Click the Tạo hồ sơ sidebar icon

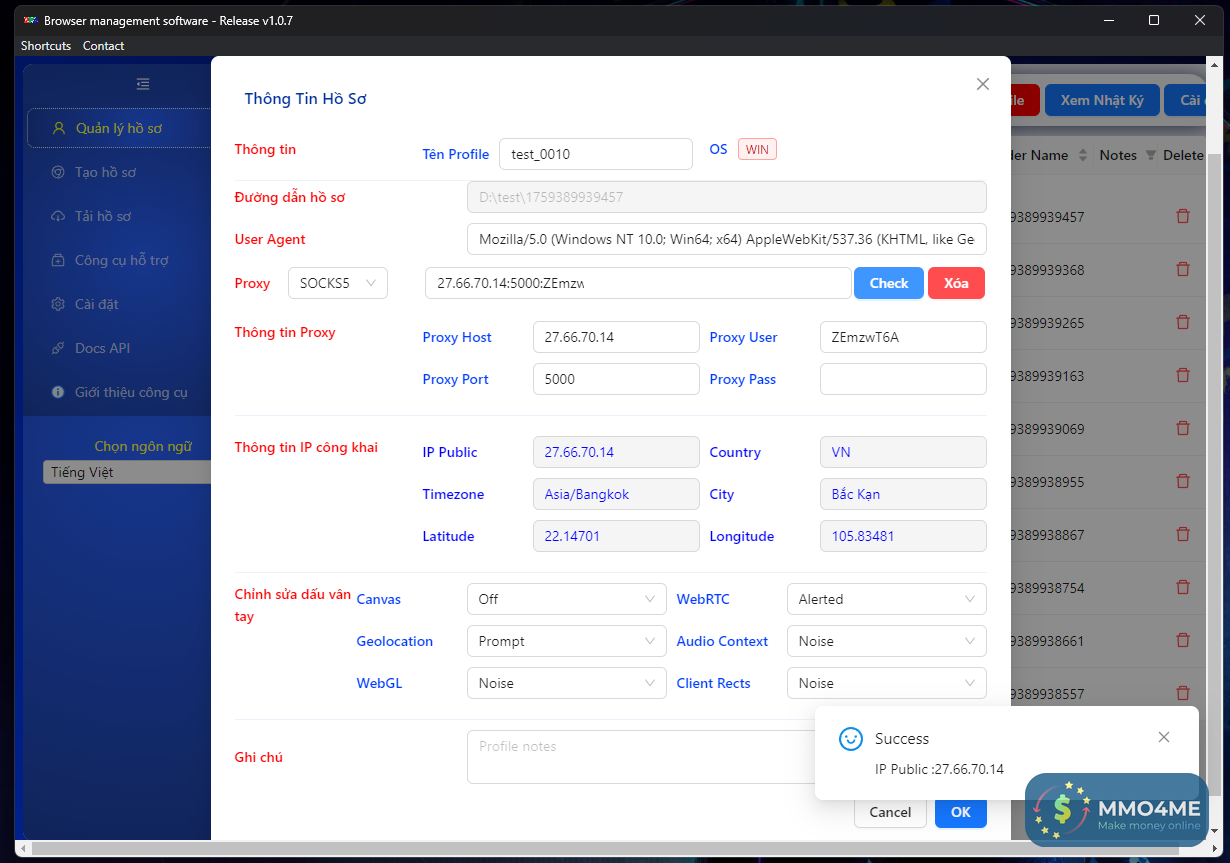57,172
